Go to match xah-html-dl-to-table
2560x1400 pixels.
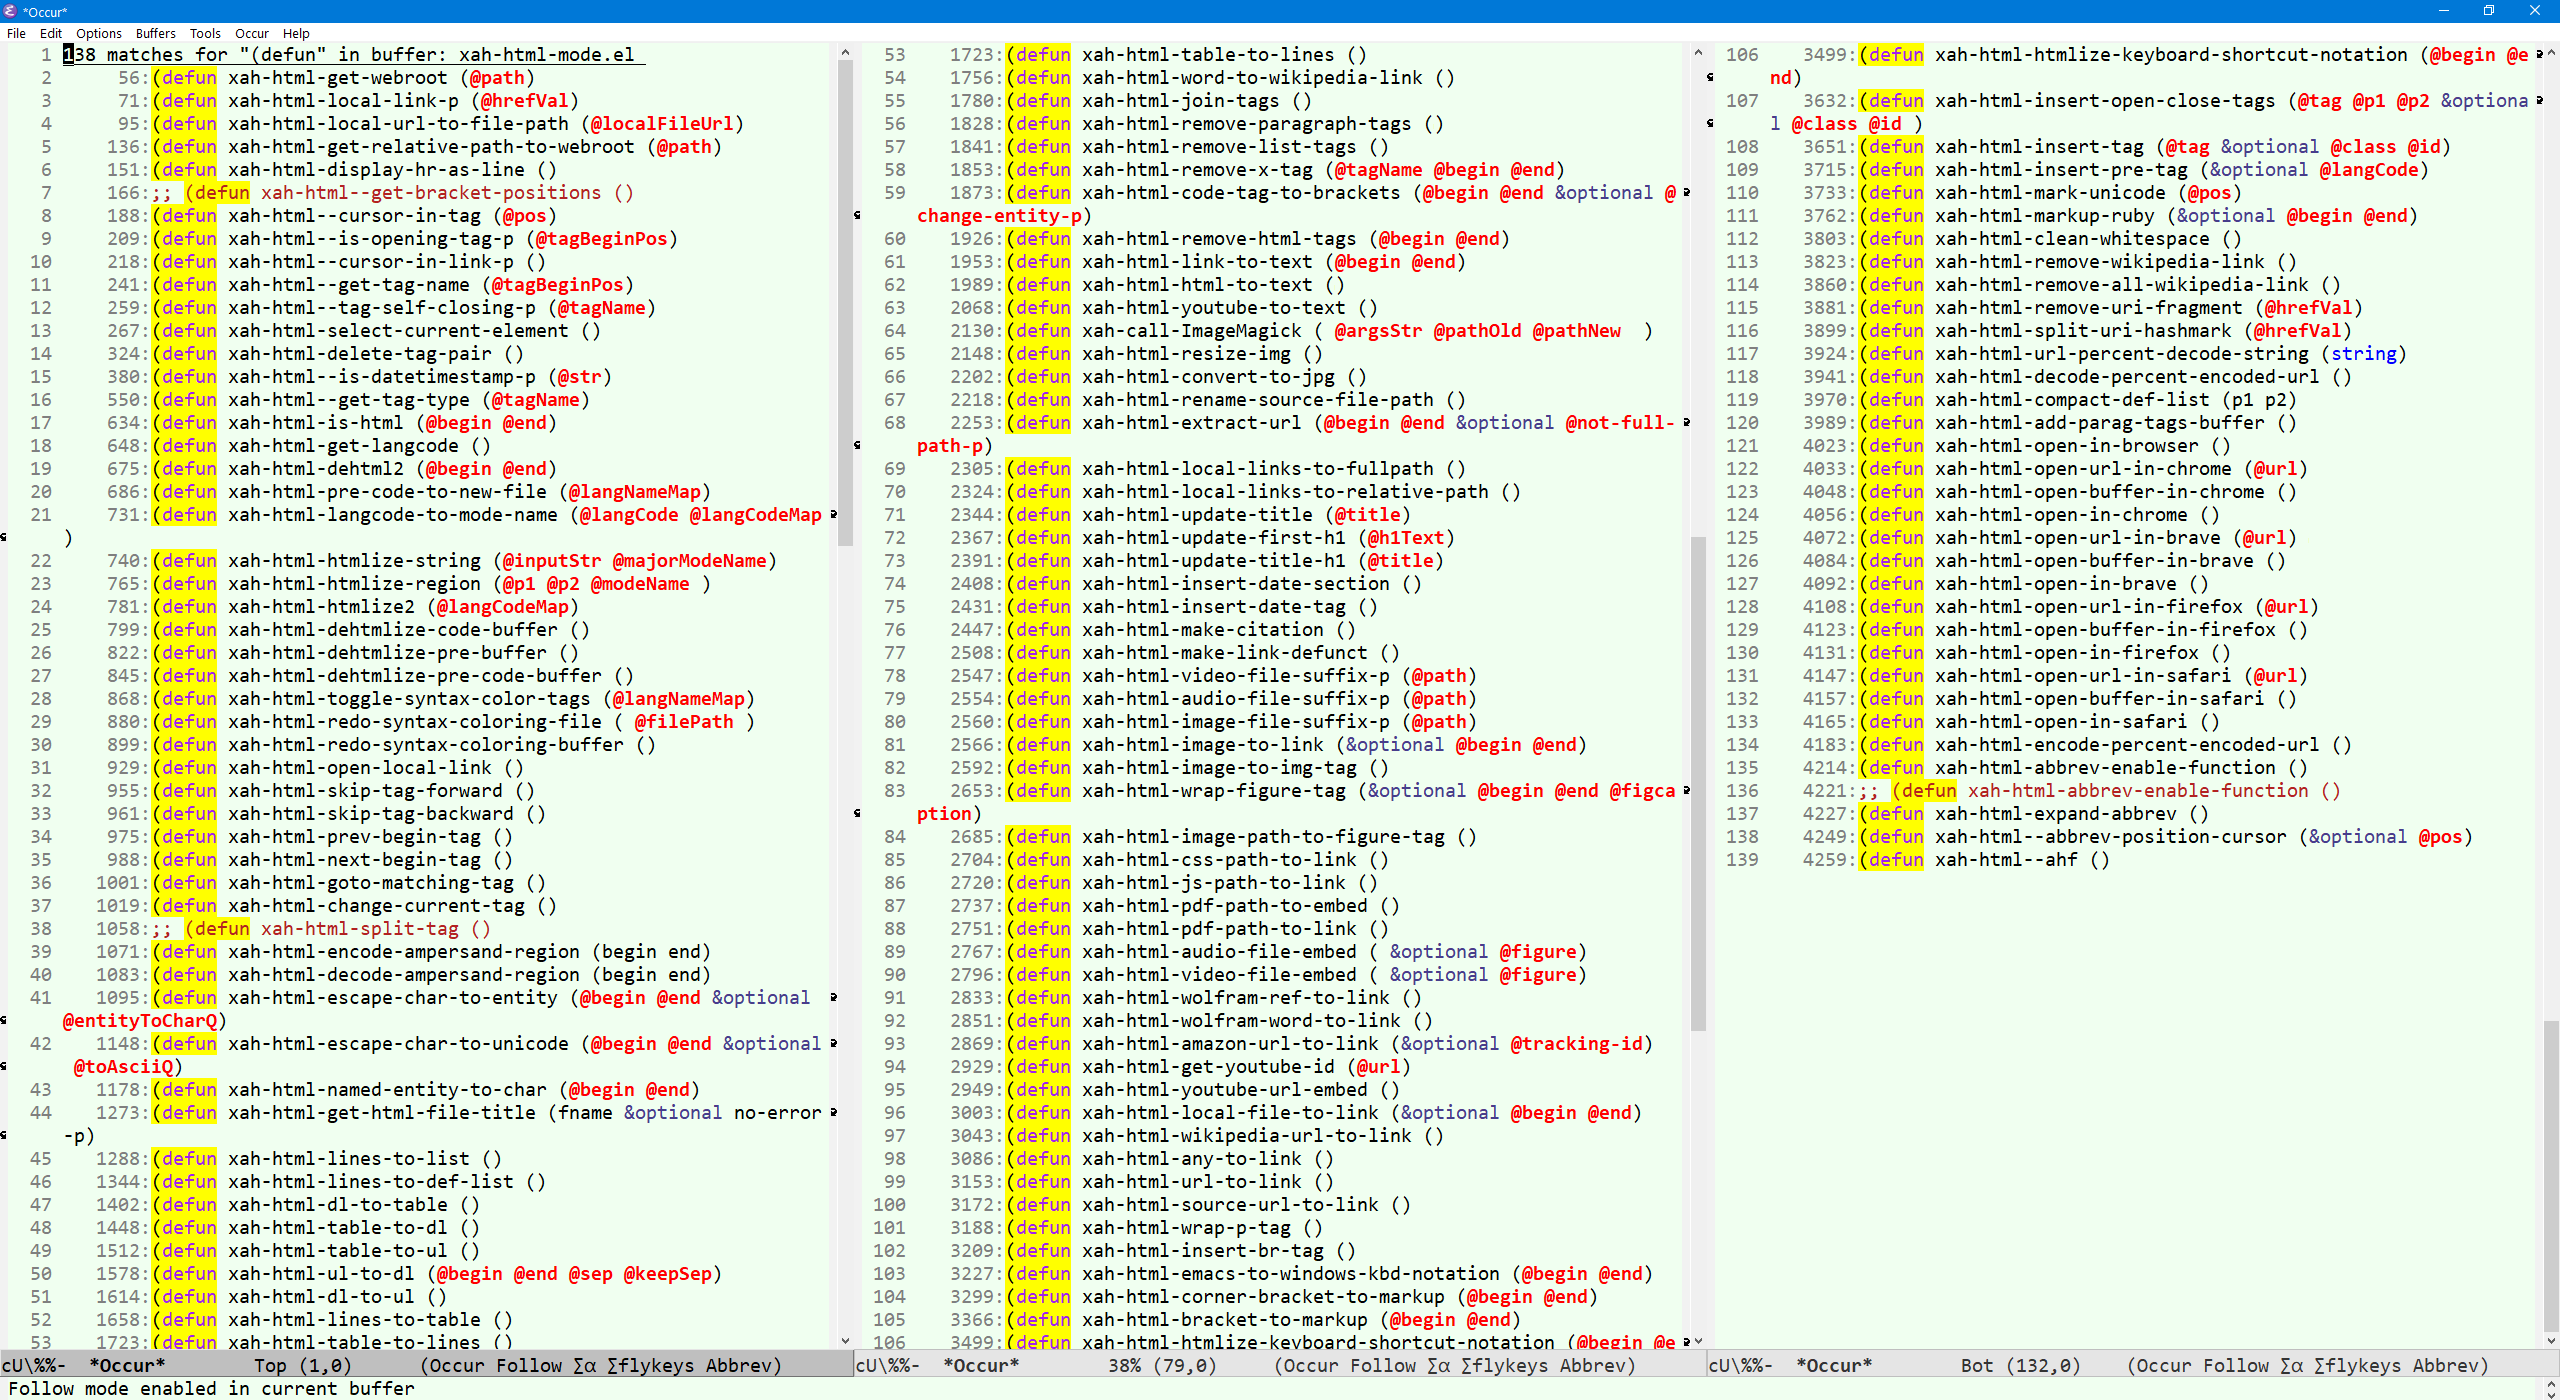(337, 1205)
